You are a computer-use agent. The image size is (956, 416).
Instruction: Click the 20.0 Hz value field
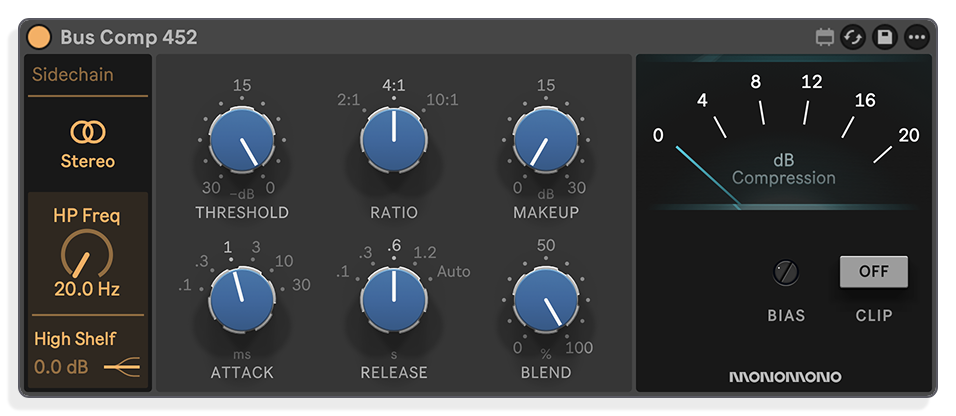(87, 289)
